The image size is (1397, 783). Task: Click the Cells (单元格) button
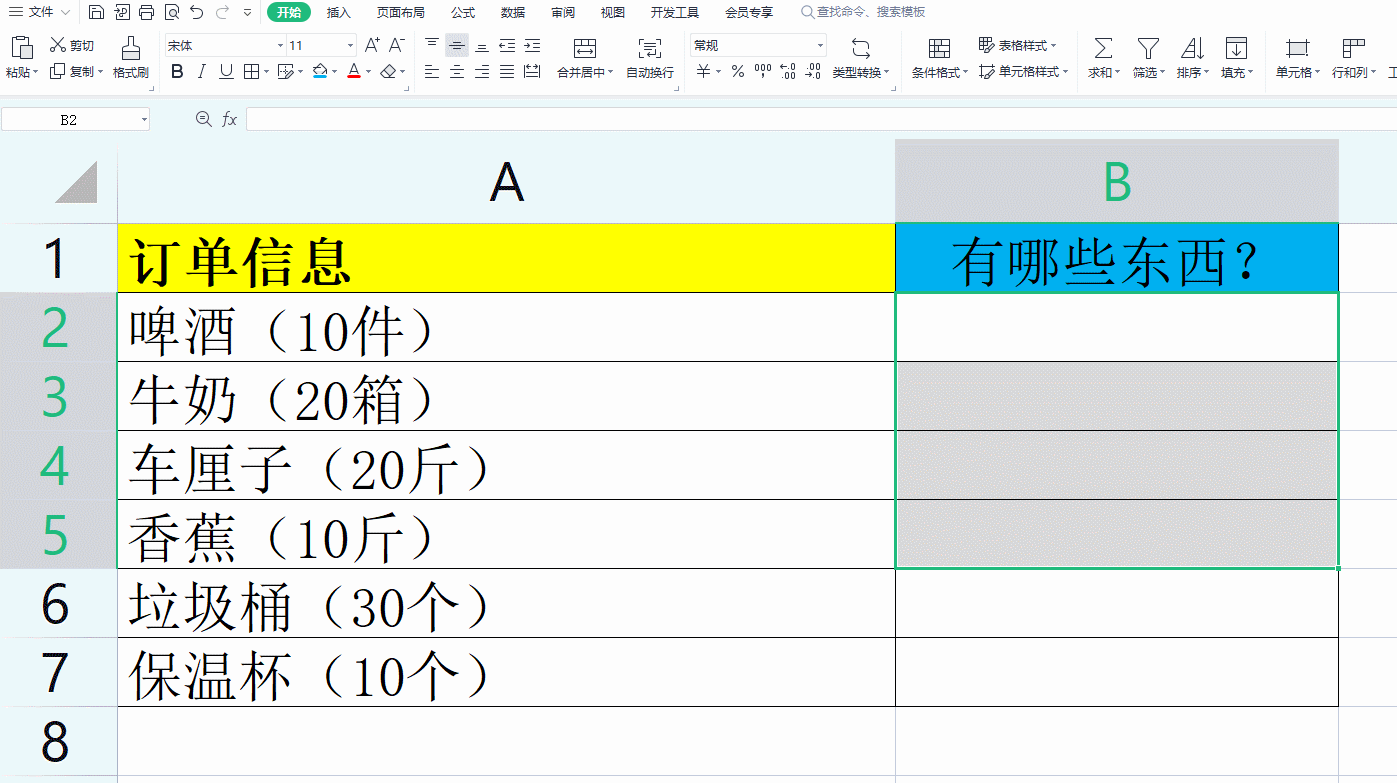coord(1298,58)
